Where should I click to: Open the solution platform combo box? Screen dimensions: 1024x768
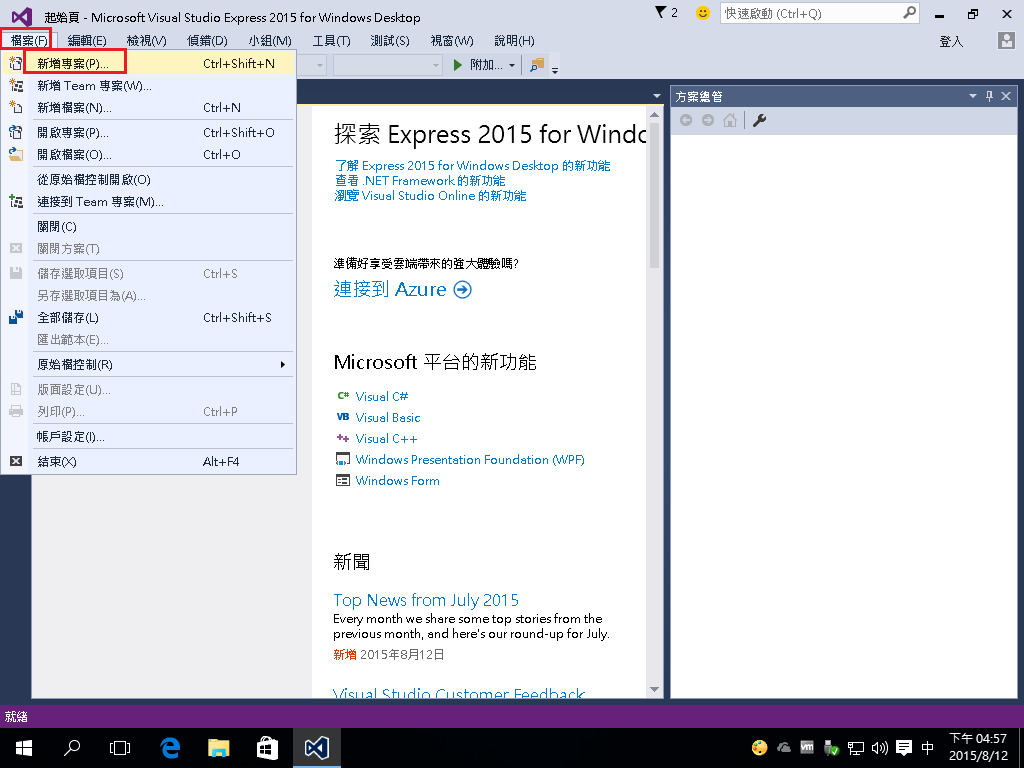(388, 65)
